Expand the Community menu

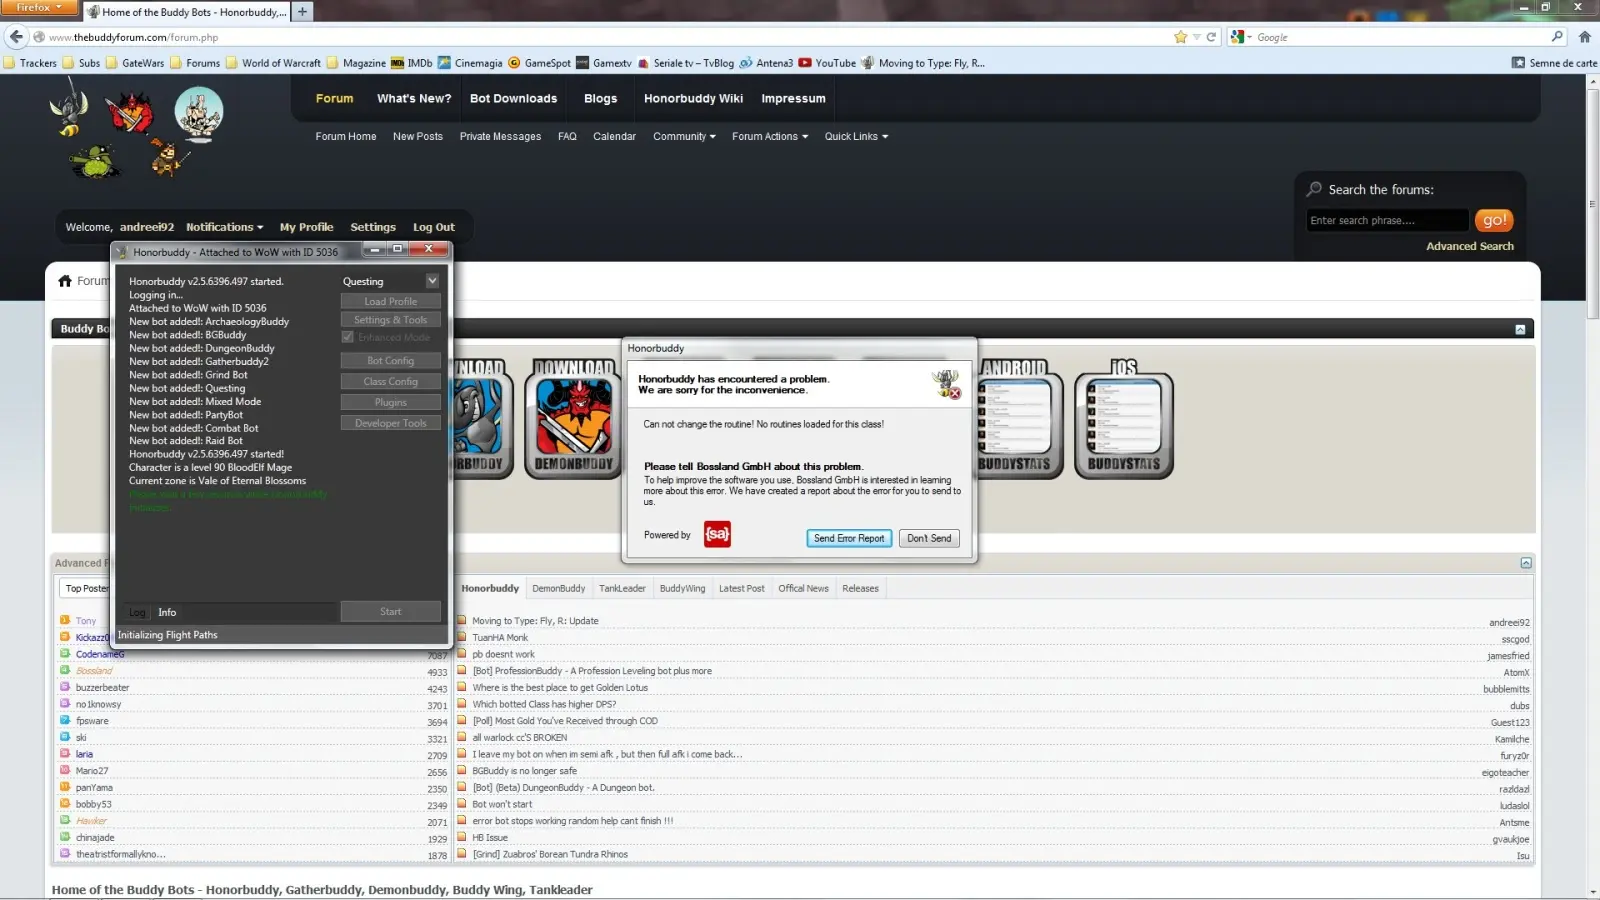(x=684, y=136)
